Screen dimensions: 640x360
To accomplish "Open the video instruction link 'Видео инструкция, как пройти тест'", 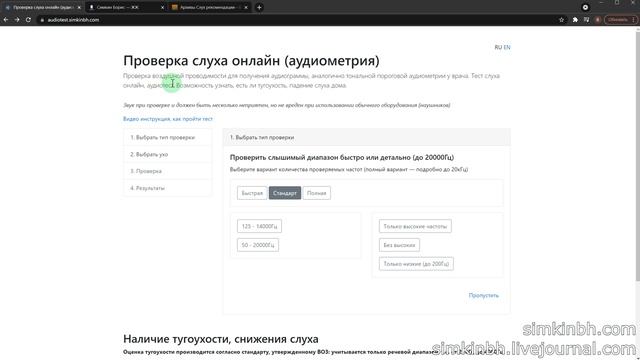I will (x=168, y=119).
